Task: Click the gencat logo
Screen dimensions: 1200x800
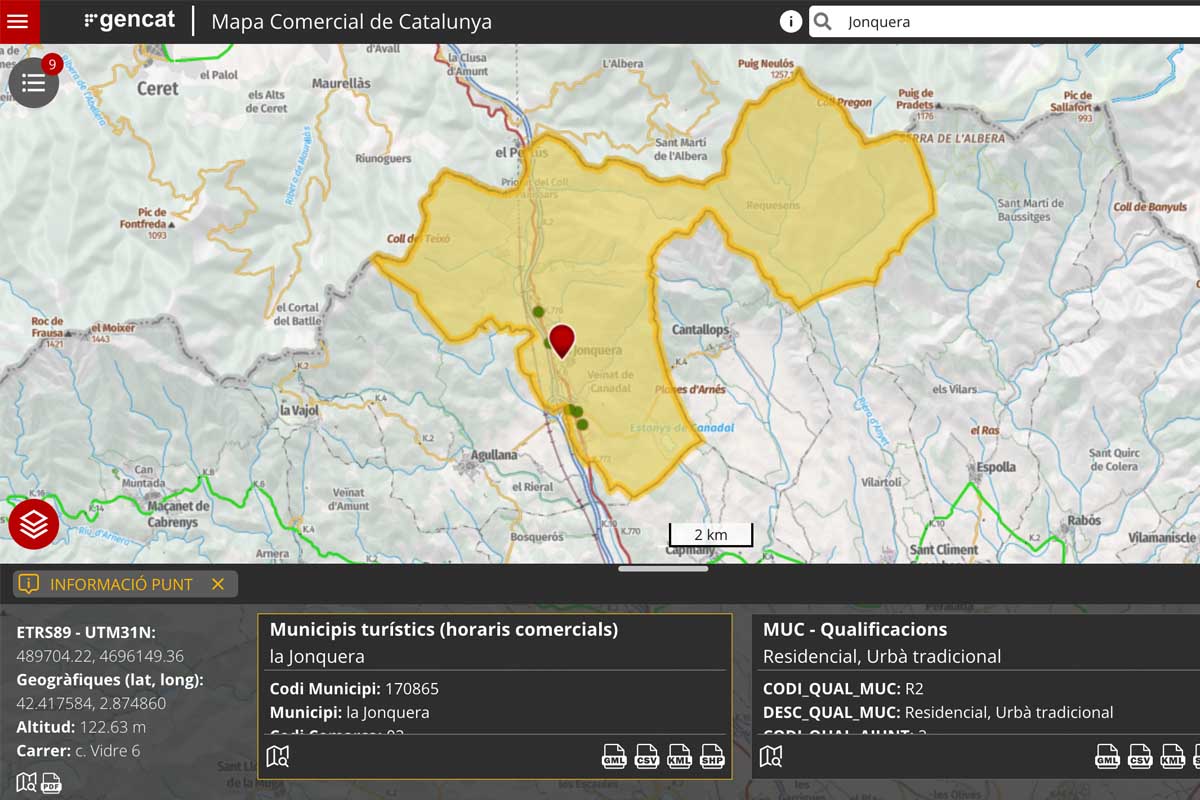Action: coord(130,21)
